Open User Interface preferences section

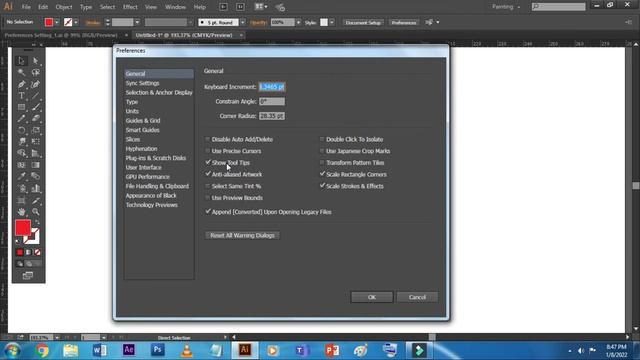(144, 167)
